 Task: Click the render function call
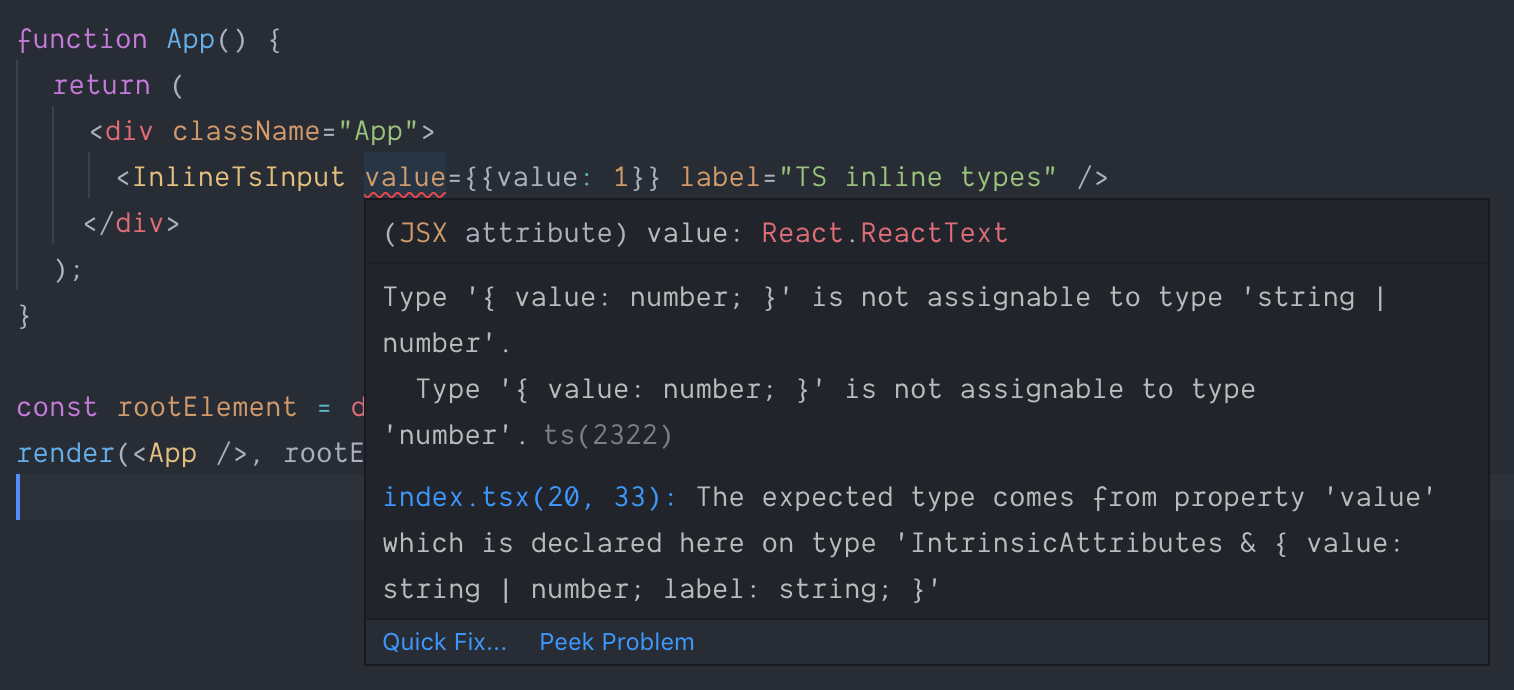point(66,452)
